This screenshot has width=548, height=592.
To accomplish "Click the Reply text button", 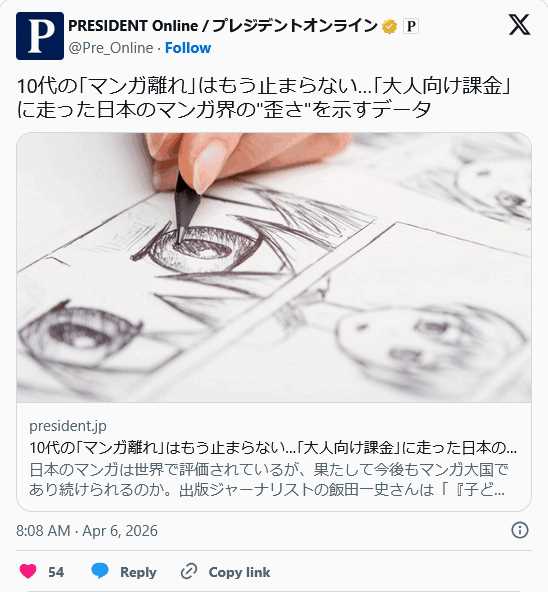I will pos(138,572).
